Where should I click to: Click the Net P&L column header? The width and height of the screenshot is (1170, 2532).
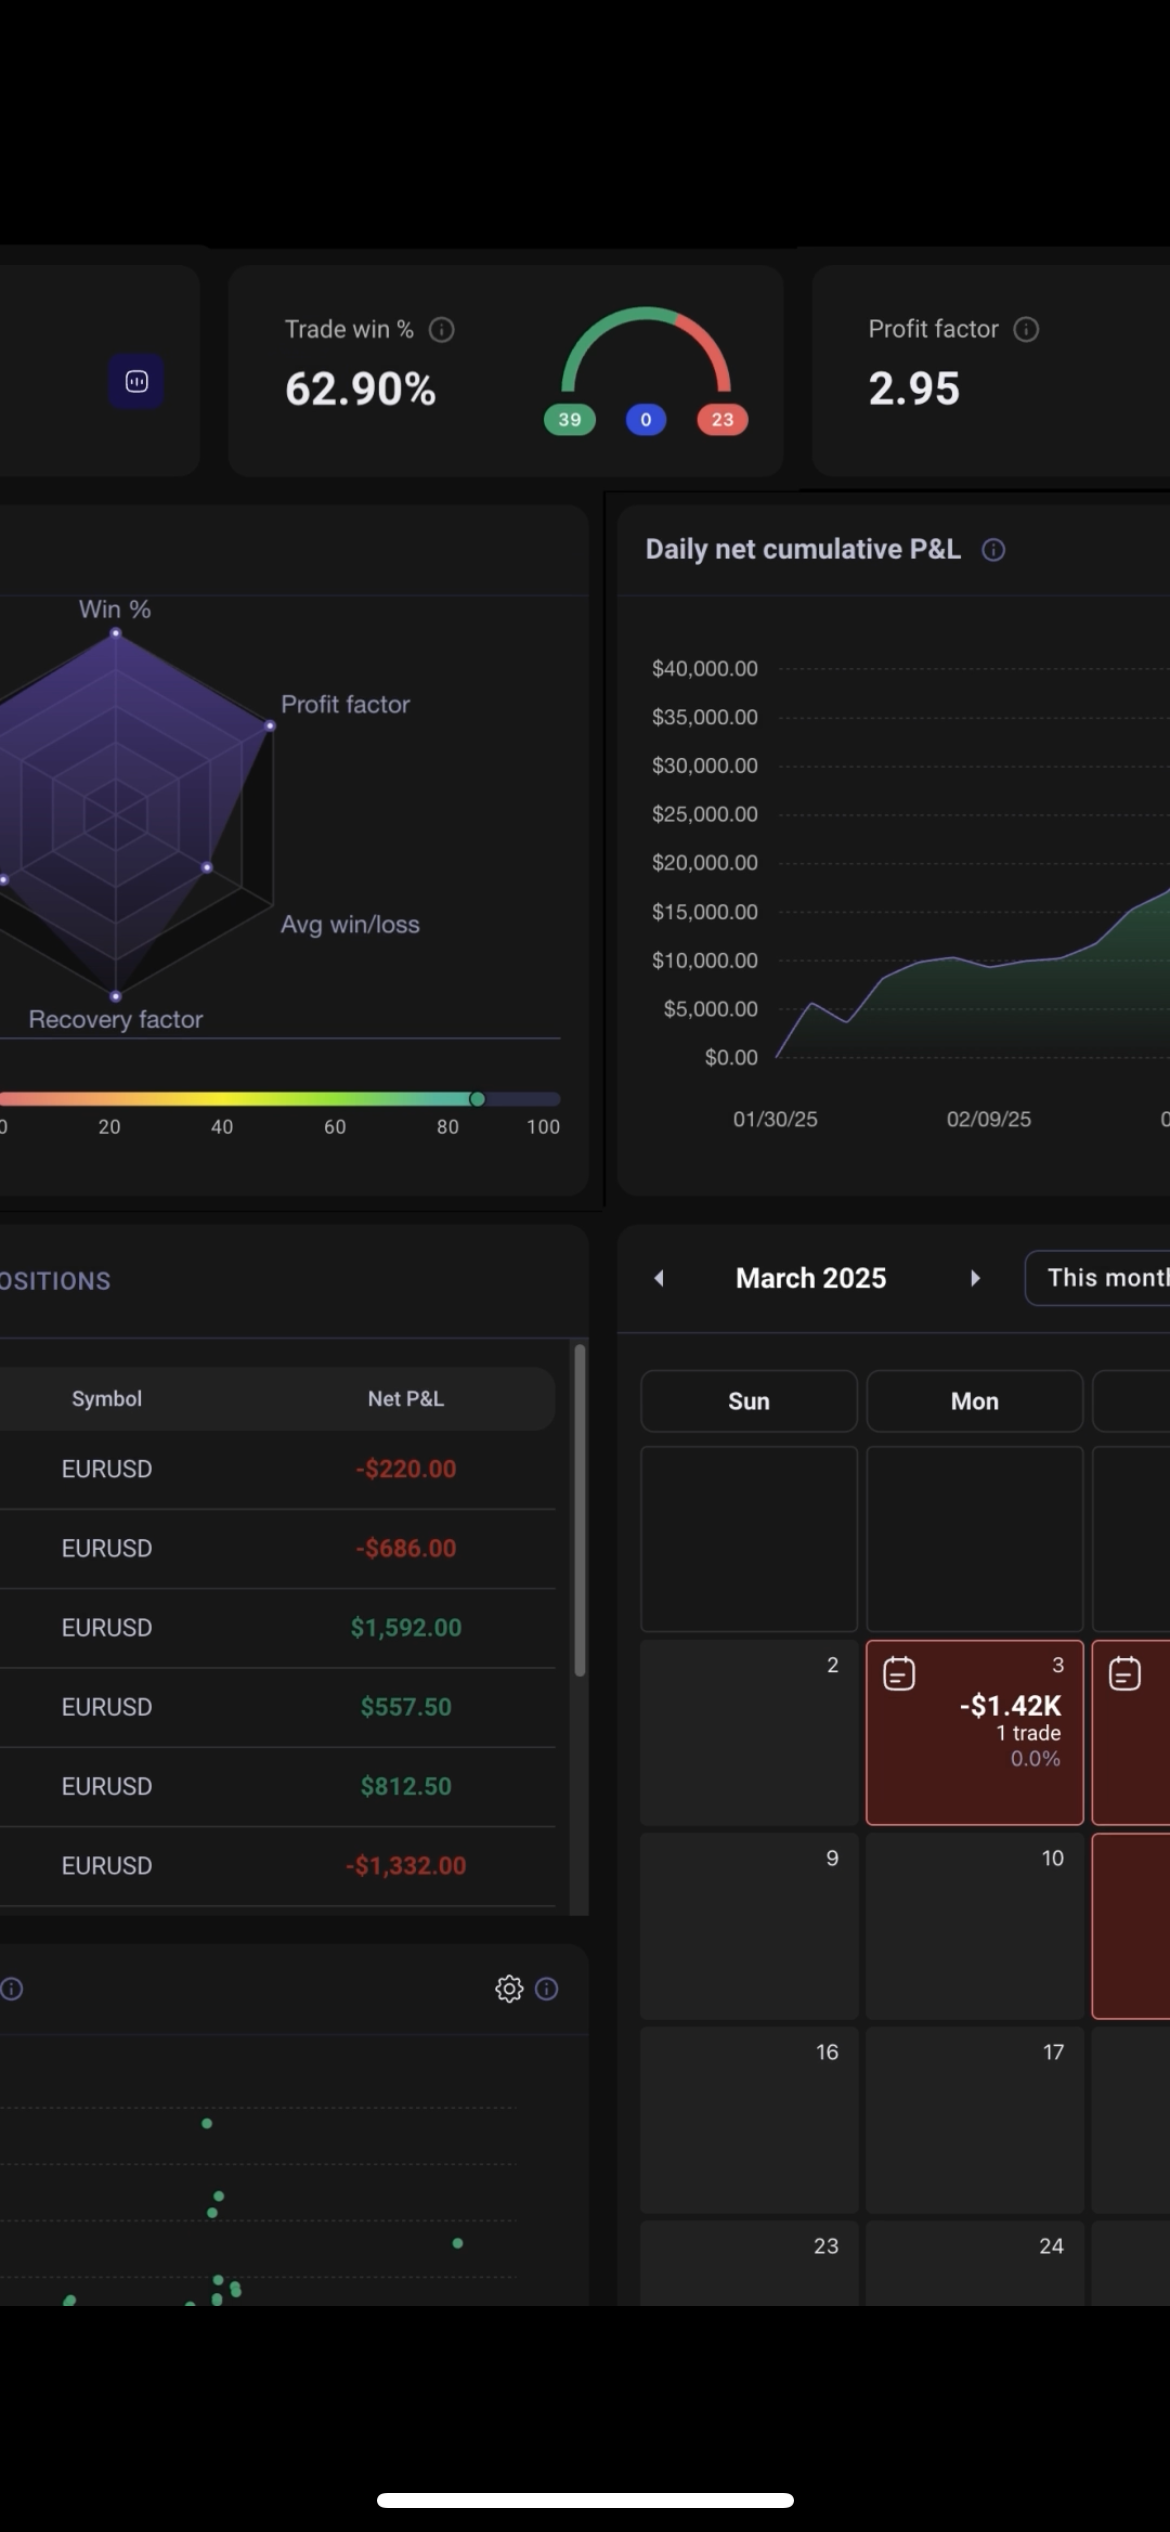[x=405, y=1399]
